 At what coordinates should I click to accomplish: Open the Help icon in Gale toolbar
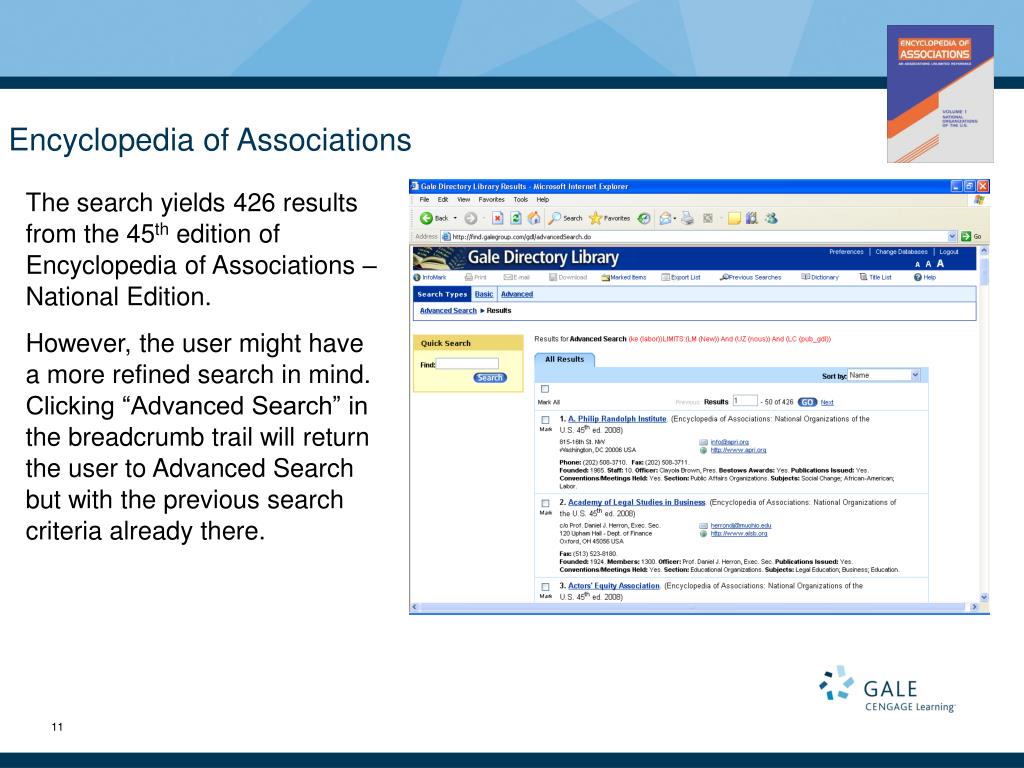tap(925, 278)
